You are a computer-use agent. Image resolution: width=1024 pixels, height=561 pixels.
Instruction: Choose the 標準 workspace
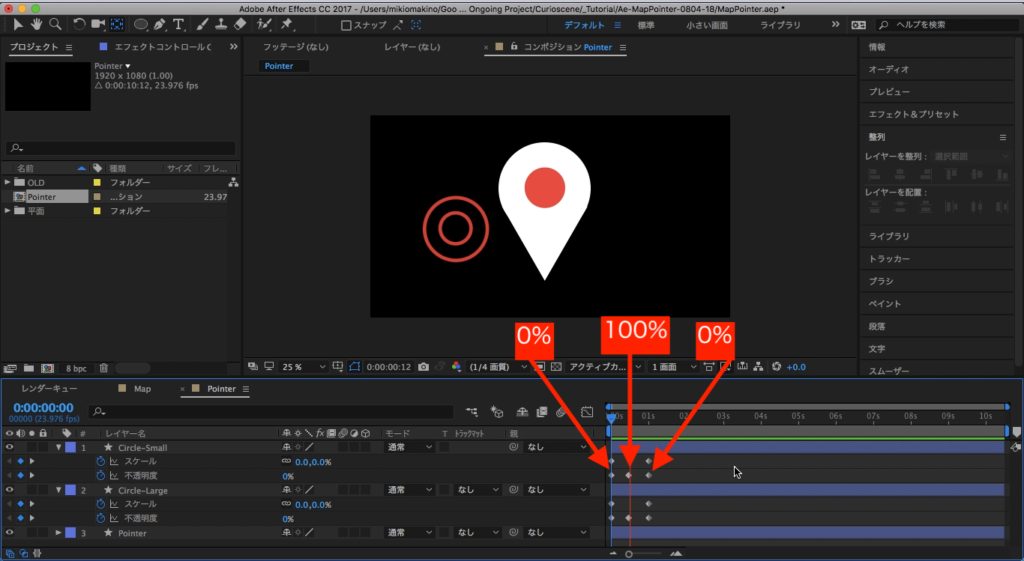646,24
